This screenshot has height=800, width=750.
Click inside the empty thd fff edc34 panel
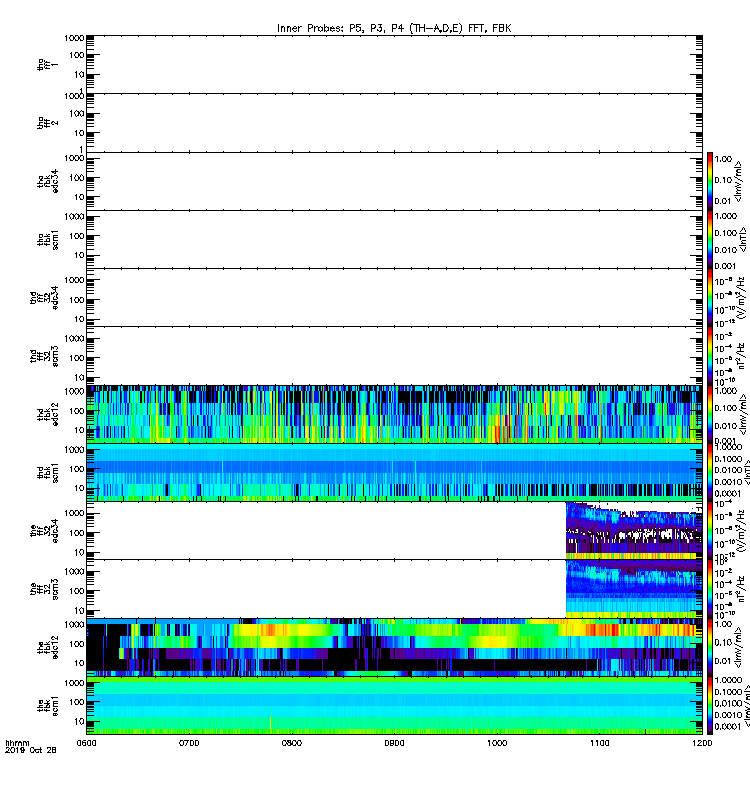(394, 298)
